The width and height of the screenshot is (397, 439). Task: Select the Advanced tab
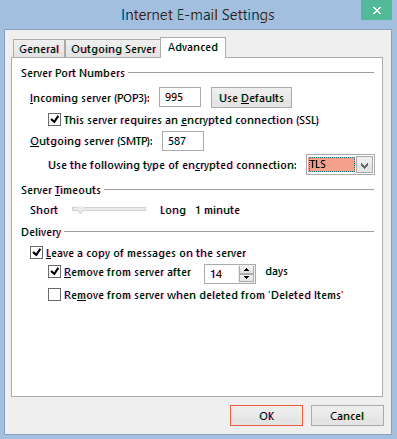tap(193, 47)
